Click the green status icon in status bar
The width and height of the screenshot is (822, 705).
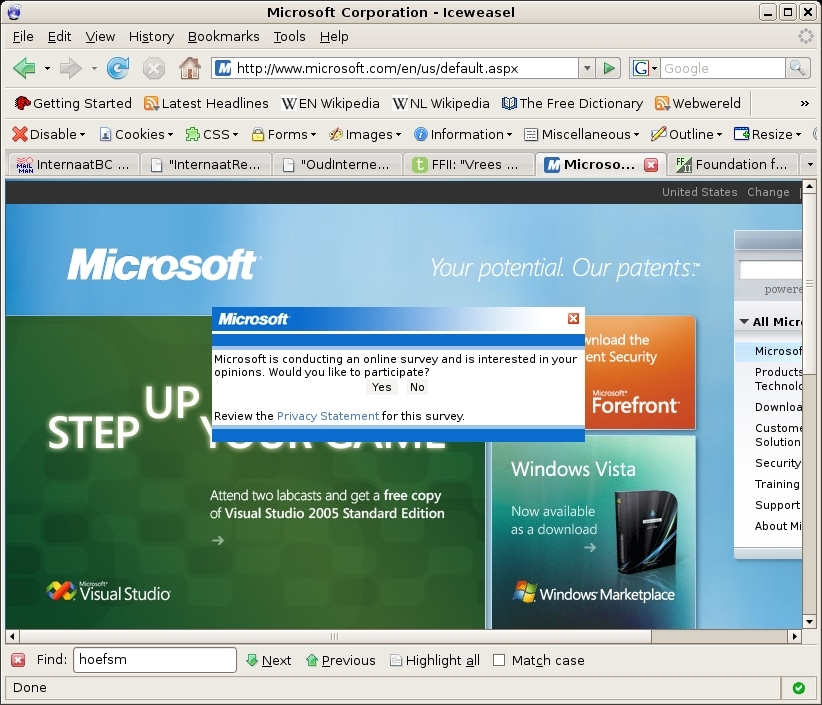pyautogui.click(x=798, y=688)
